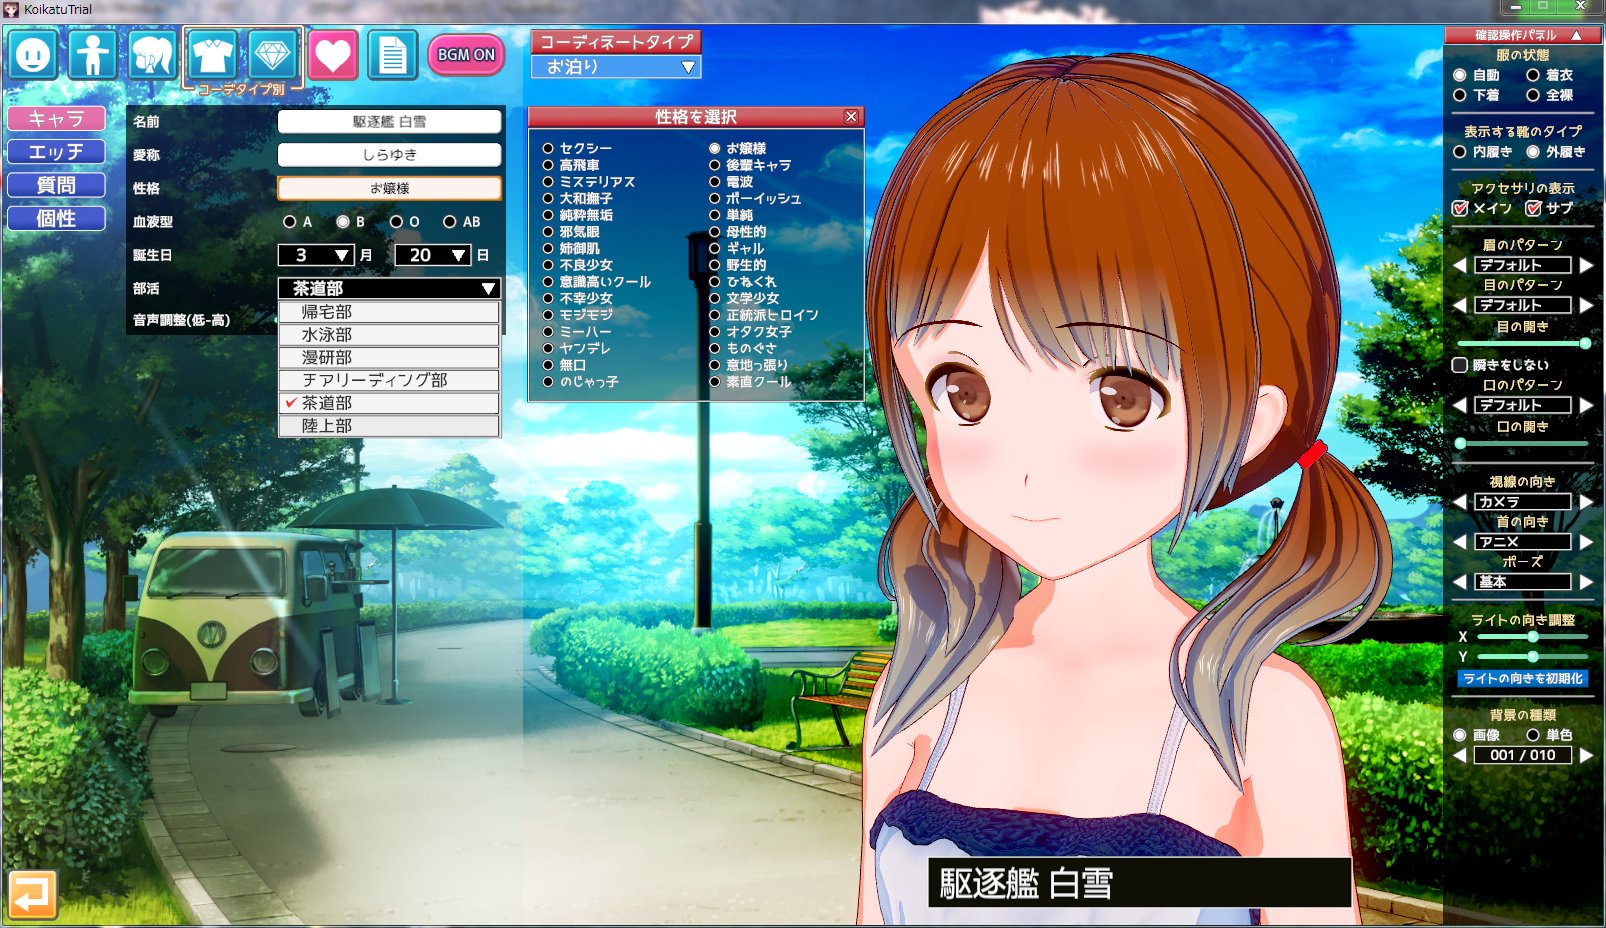Choose 水泳部 from club list

389,335
